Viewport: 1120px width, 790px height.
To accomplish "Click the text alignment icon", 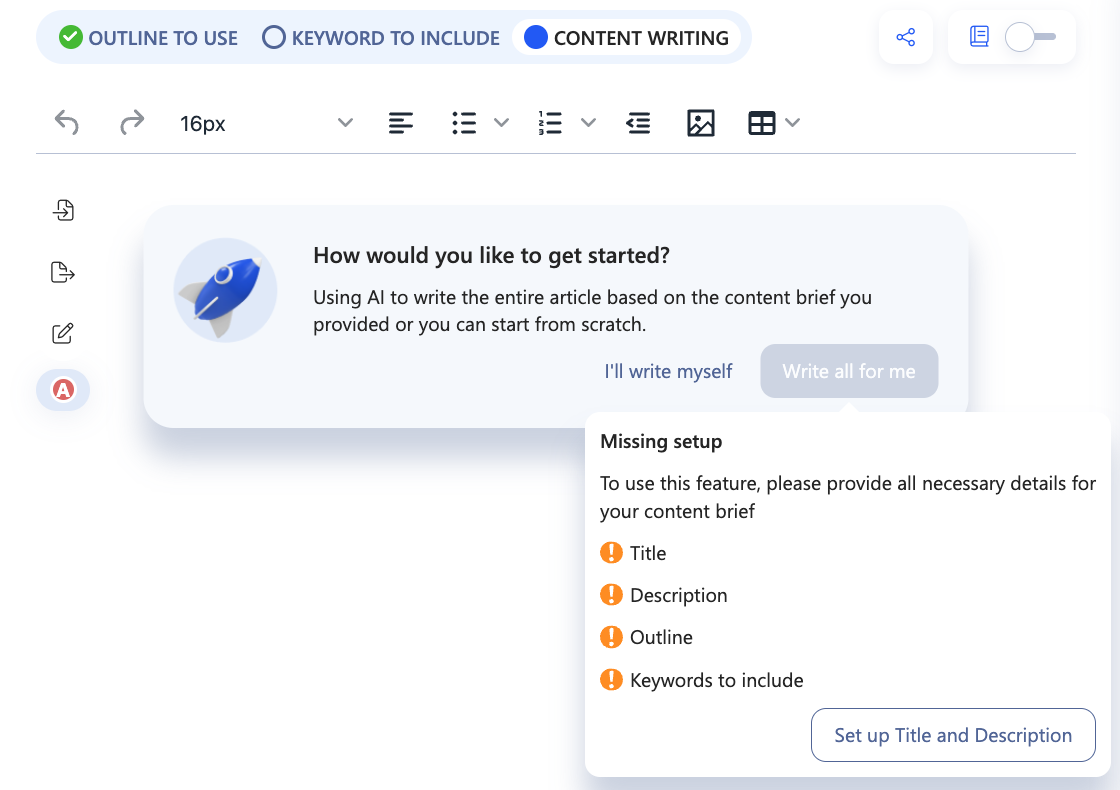I will click(x=401, y=123).
